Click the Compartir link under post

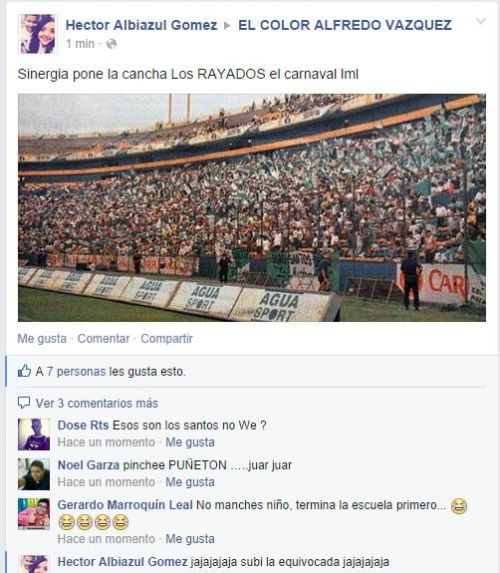(x=166, y=338)
